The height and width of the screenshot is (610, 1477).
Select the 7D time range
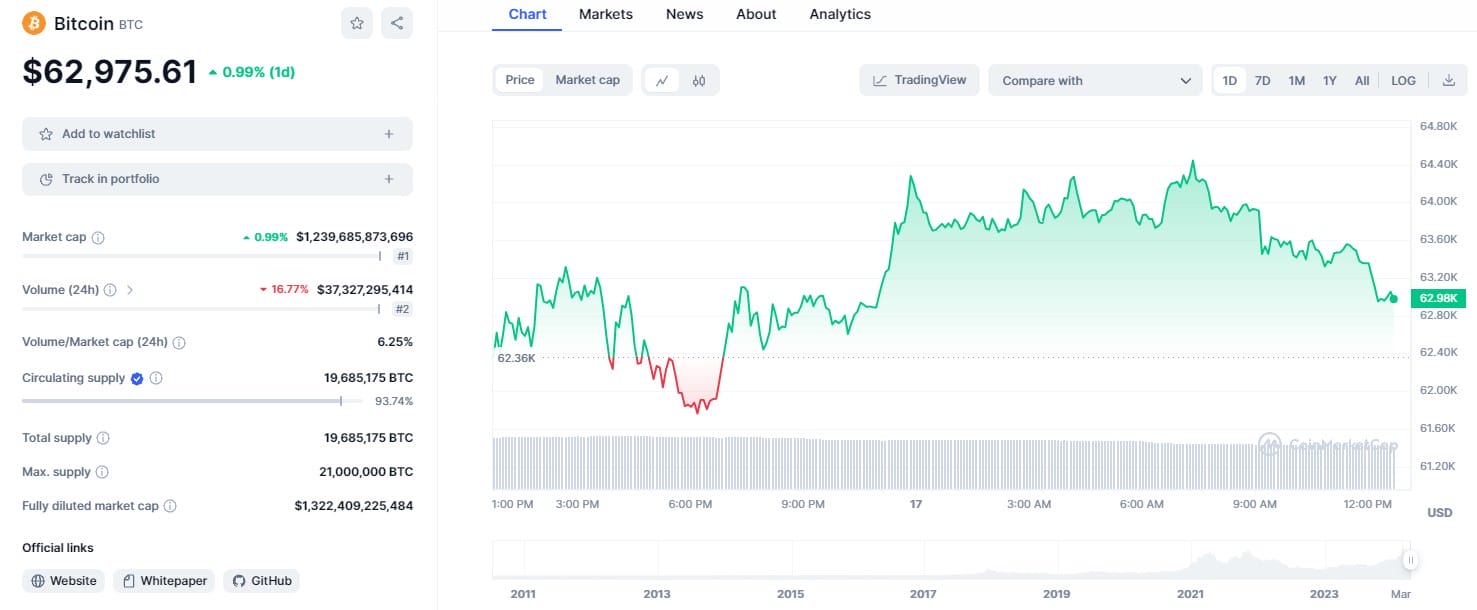(1262, 81)
